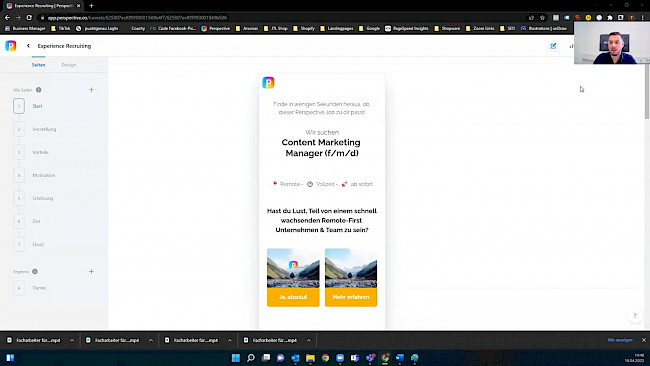
Task: Show info icon next to Alle Seiten
Action: coord(39,90)
